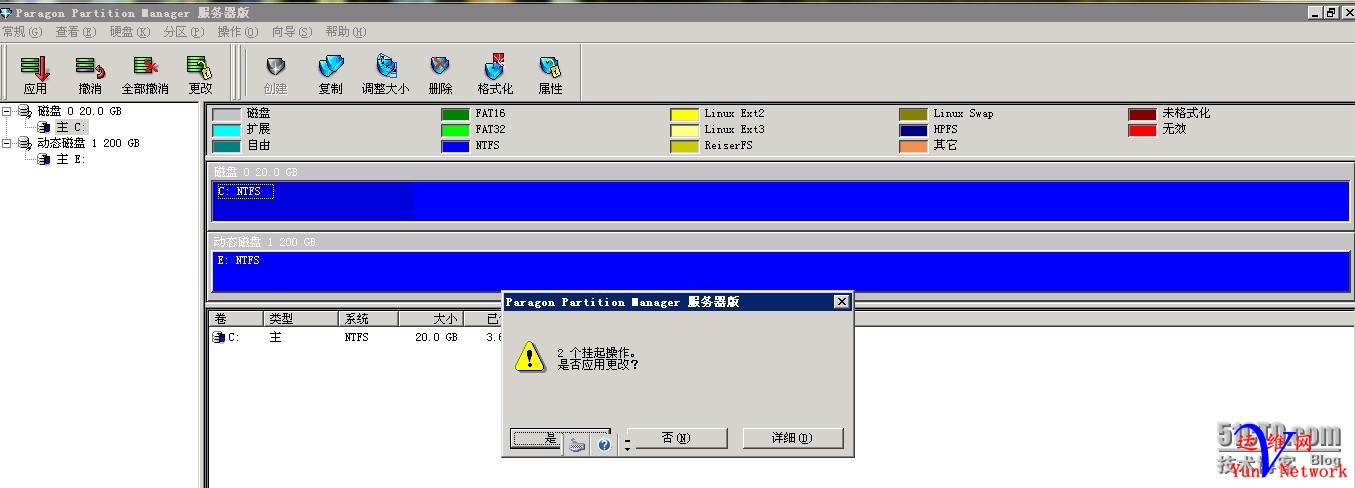
Task: Click the HPFS navy legend swatch
Action: pos(913,130)
